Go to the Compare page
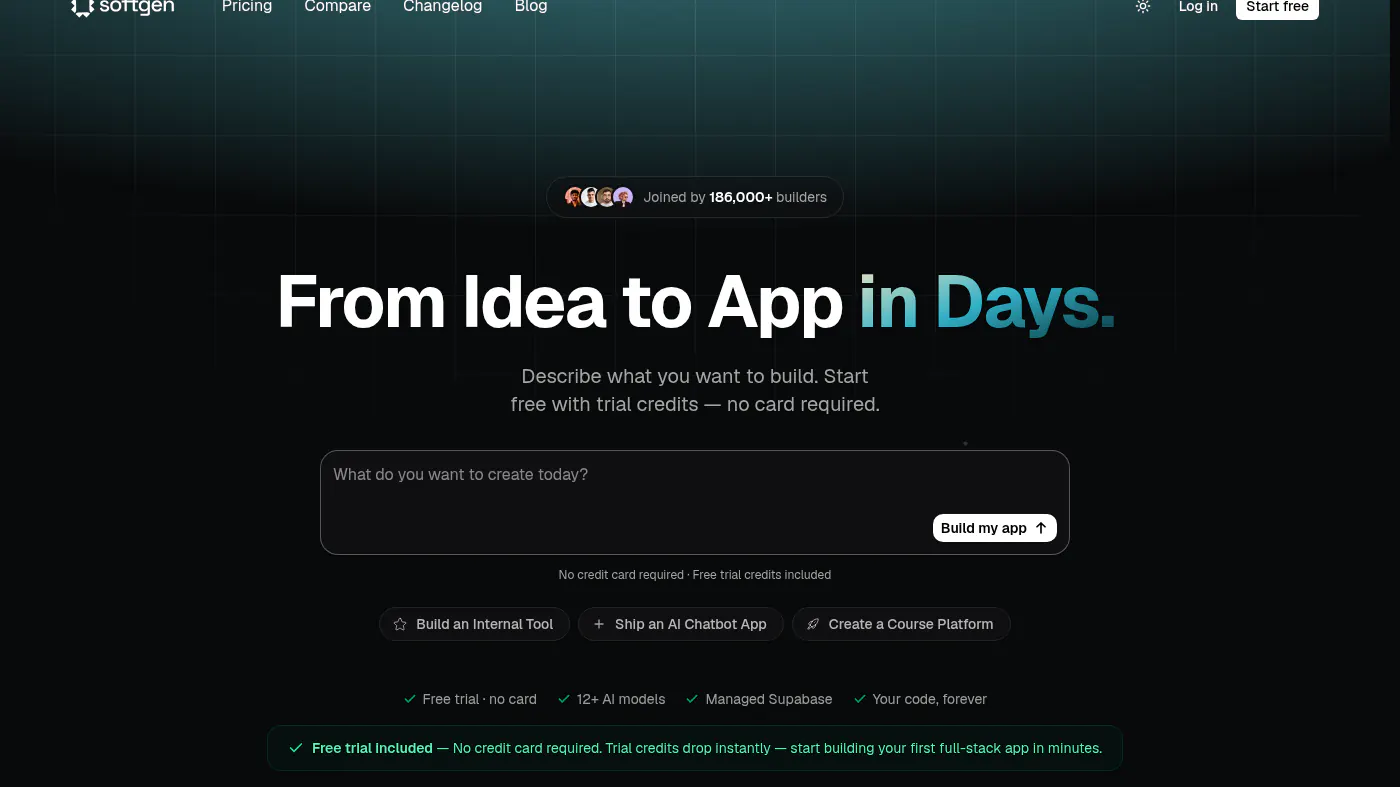 pyautogui.click(x=338, y=6)
